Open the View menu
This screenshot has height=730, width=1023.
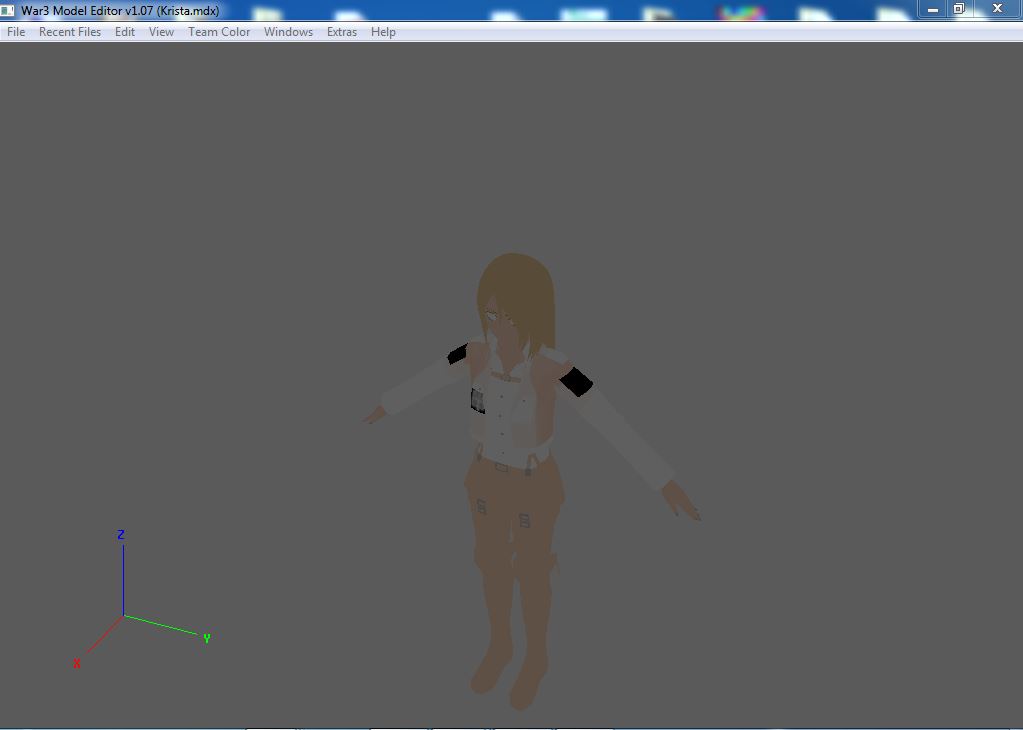[x=161, y=32]
